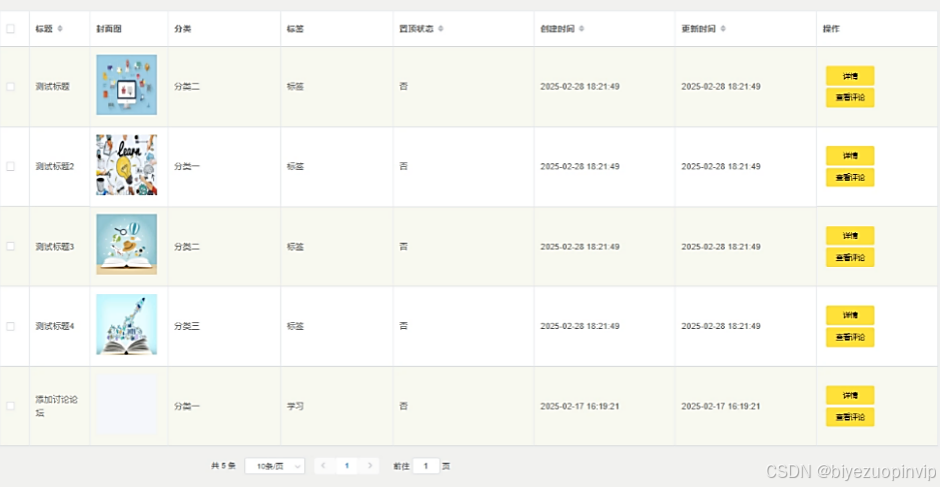Sort by the 置顶状态 column sort icon
The image size is (940, 487).
441,29
